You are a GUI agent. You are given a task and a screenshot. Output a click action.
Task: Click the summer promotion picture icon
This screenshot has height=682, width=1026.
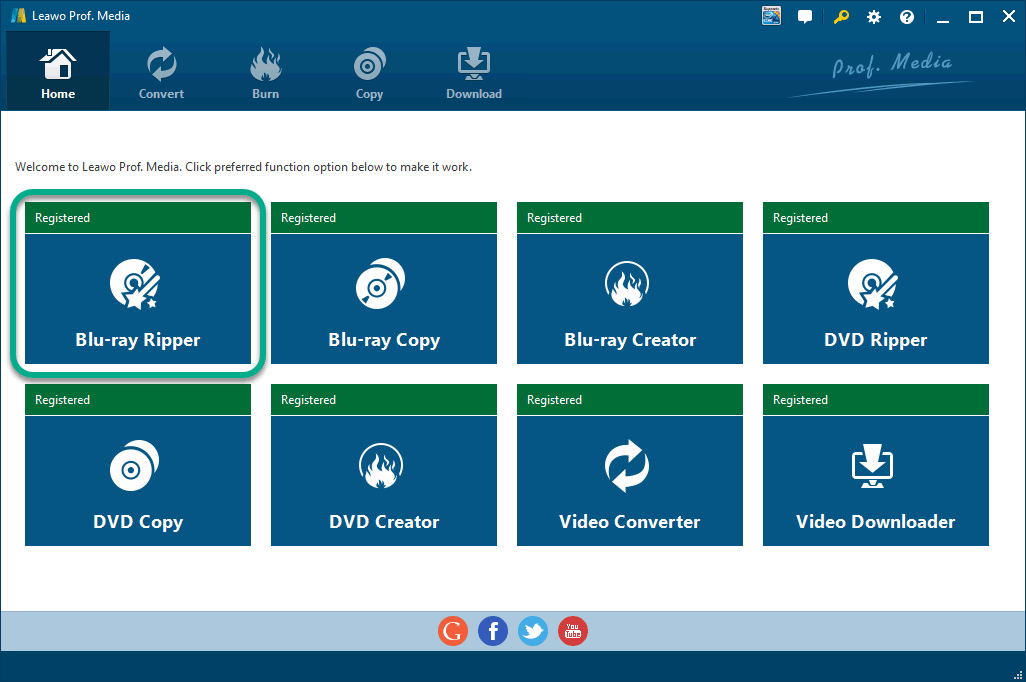[x=771, y=16]
